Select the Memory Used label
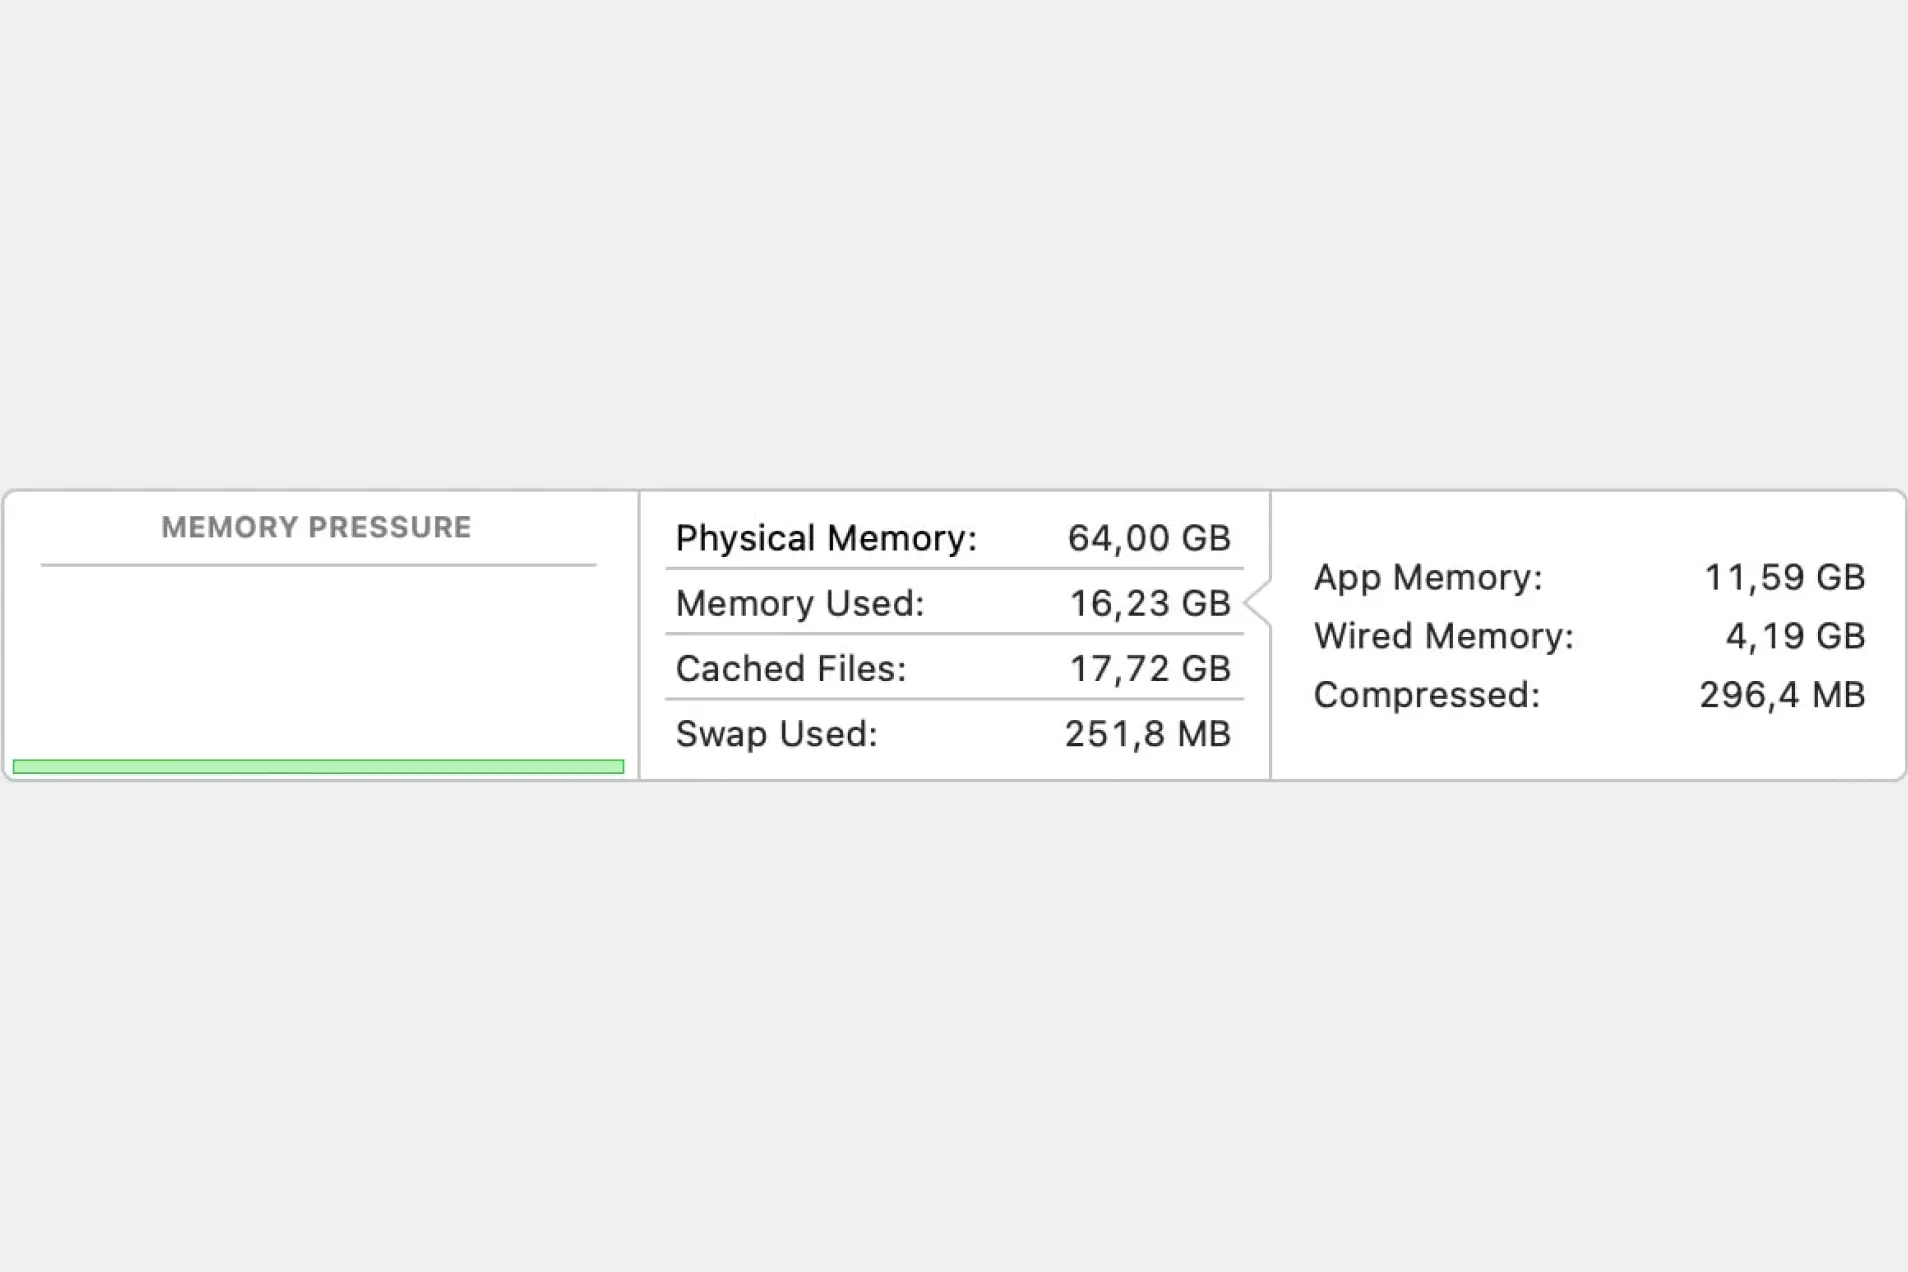Screen dimensions: 1908x1272 coord(800,603)
